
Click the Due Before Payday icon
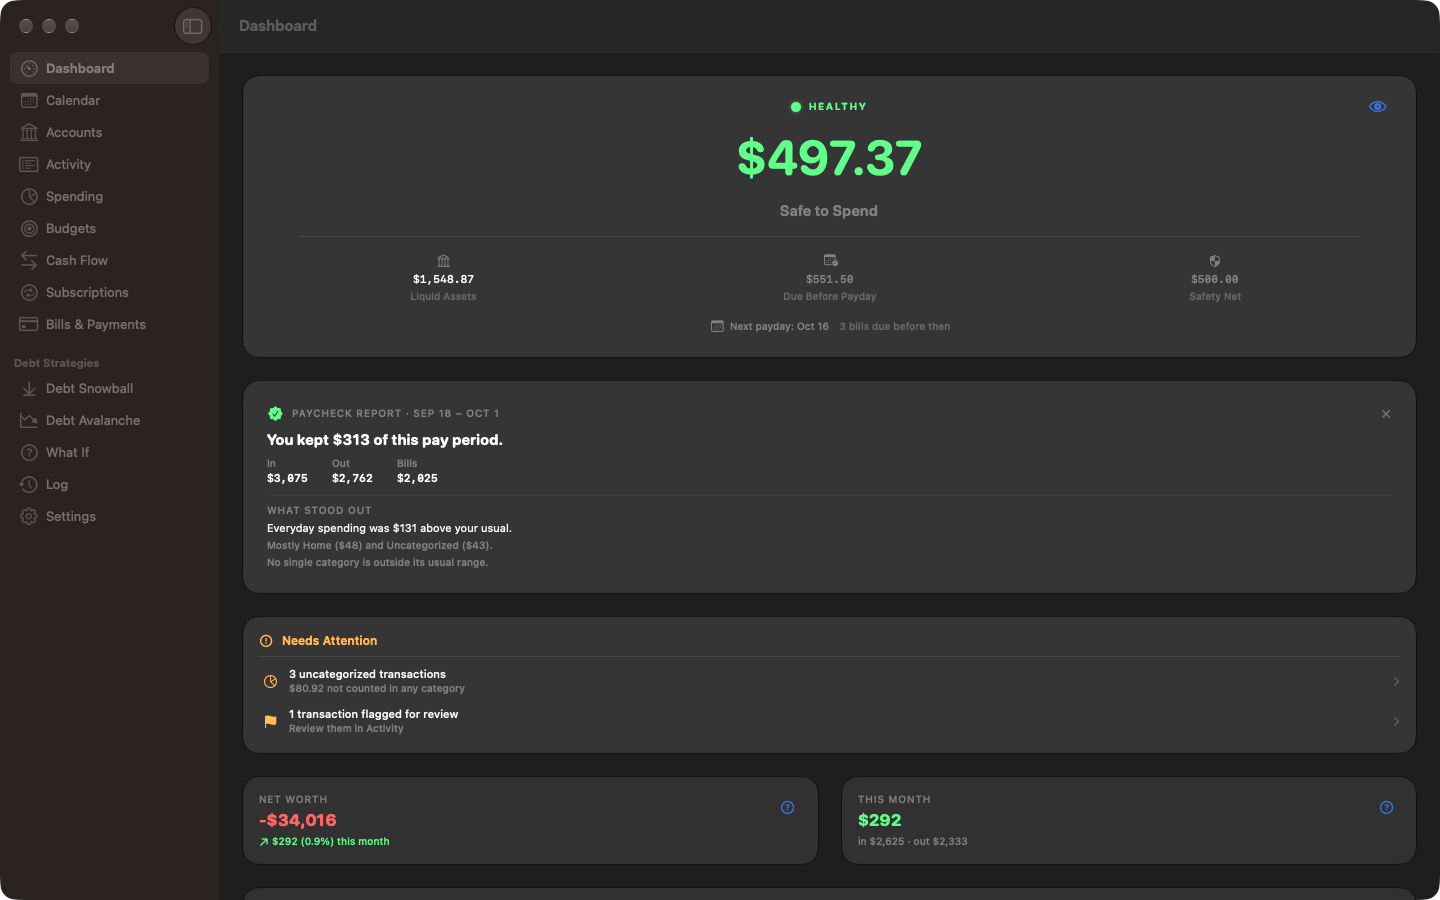pos(830,261)
